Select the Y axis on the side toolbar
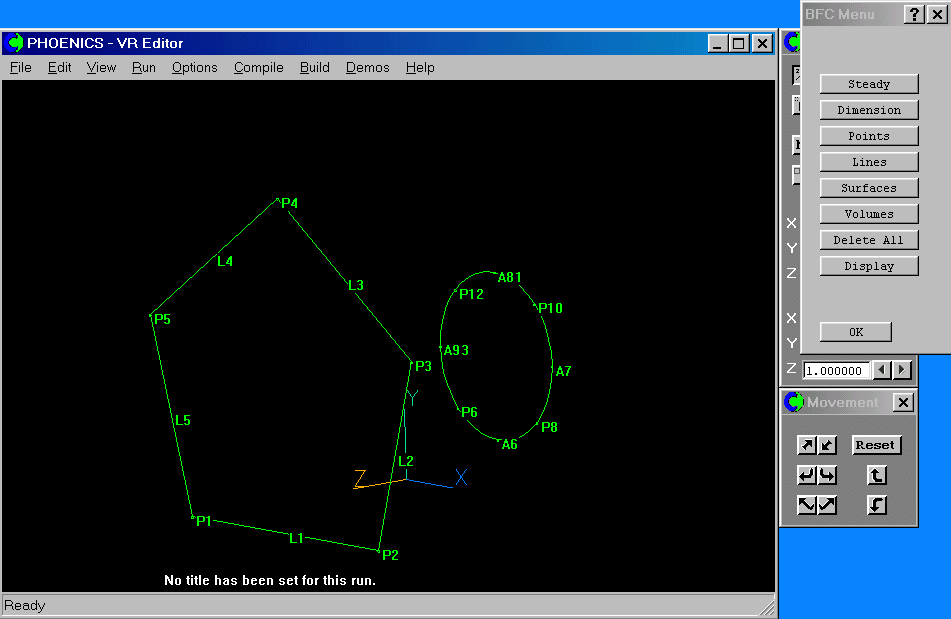 click(791, 248)
